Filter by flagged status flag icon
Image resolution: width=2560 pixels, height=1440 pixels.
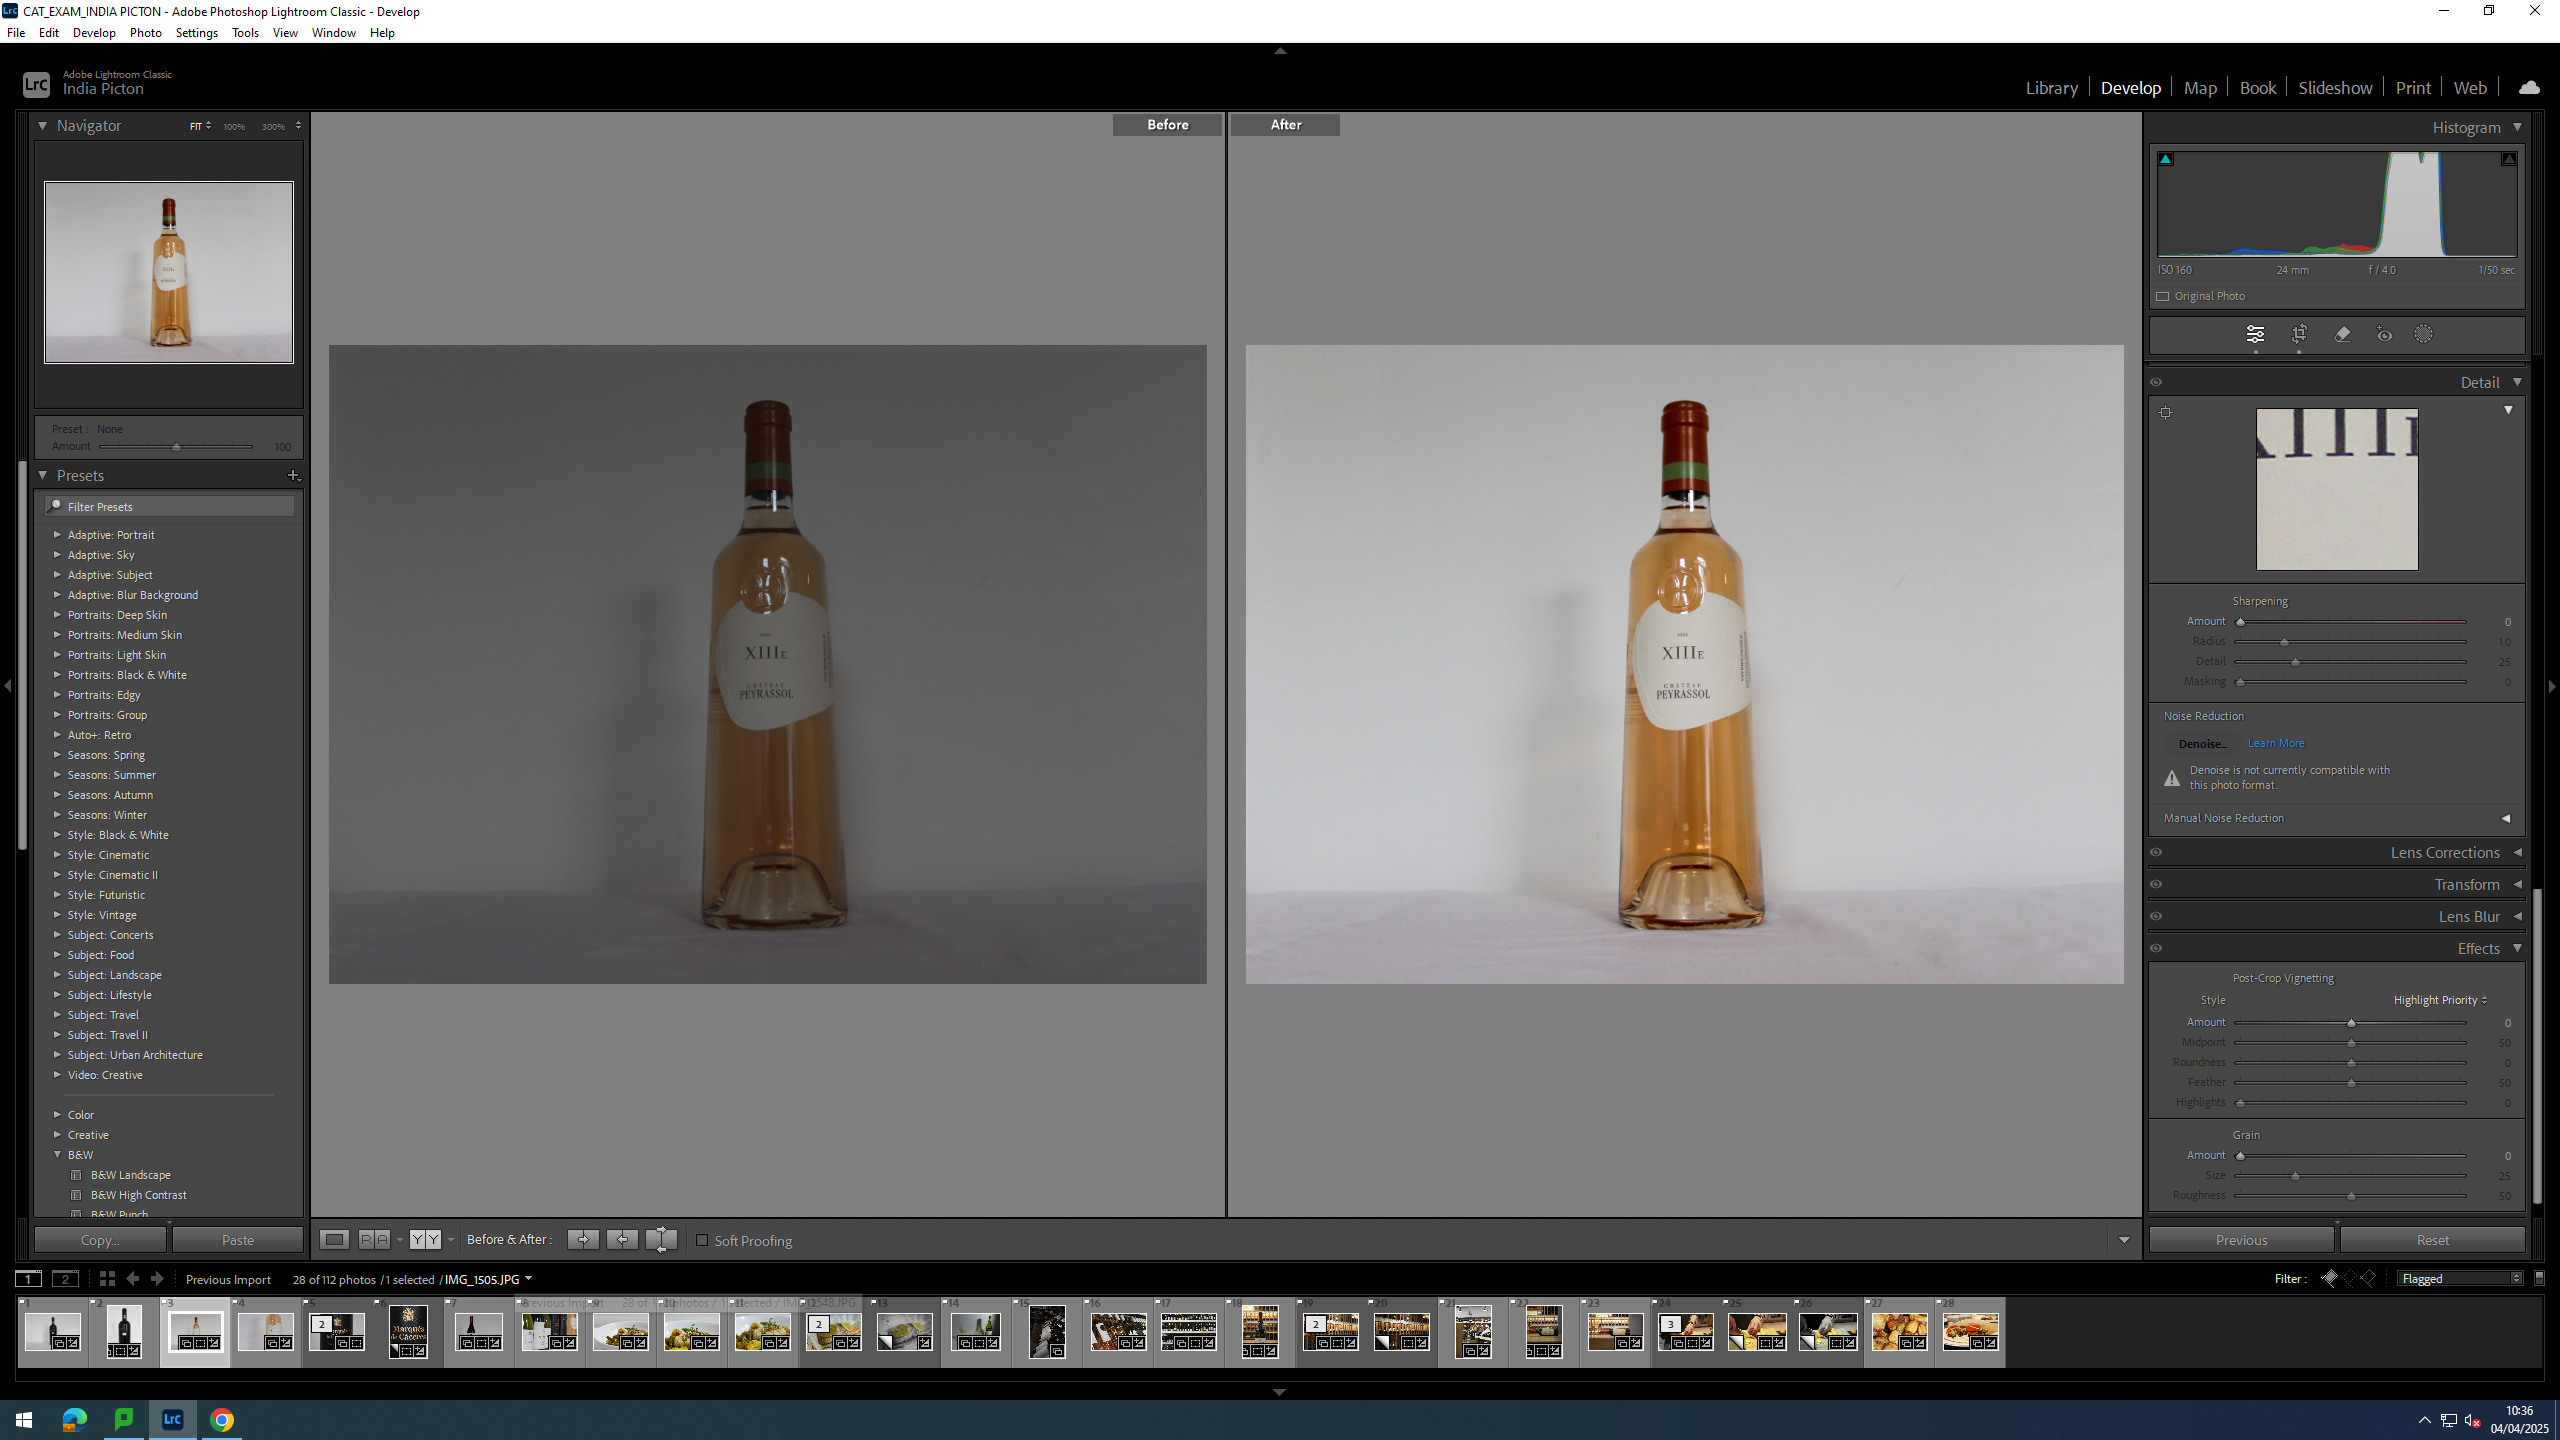coord(2329,1279)
